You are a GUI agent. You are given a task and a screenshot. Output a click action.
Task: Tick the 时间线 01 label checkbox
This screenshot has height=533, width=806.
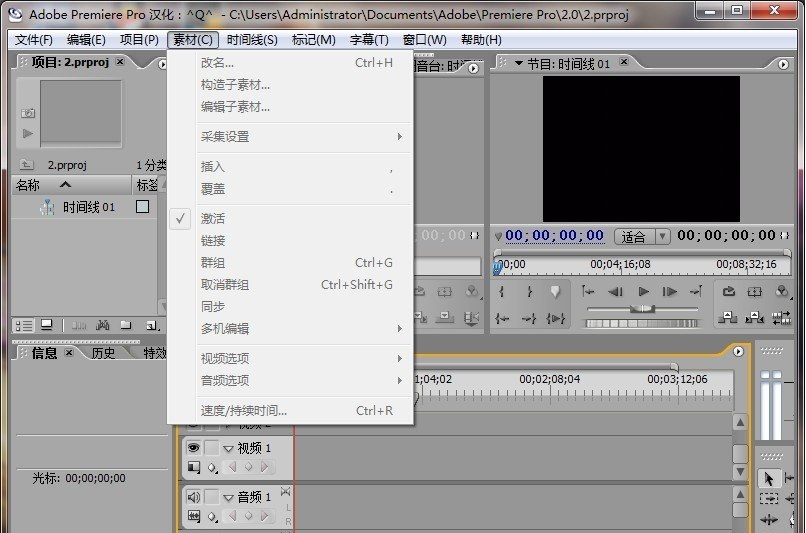point(142,207)
